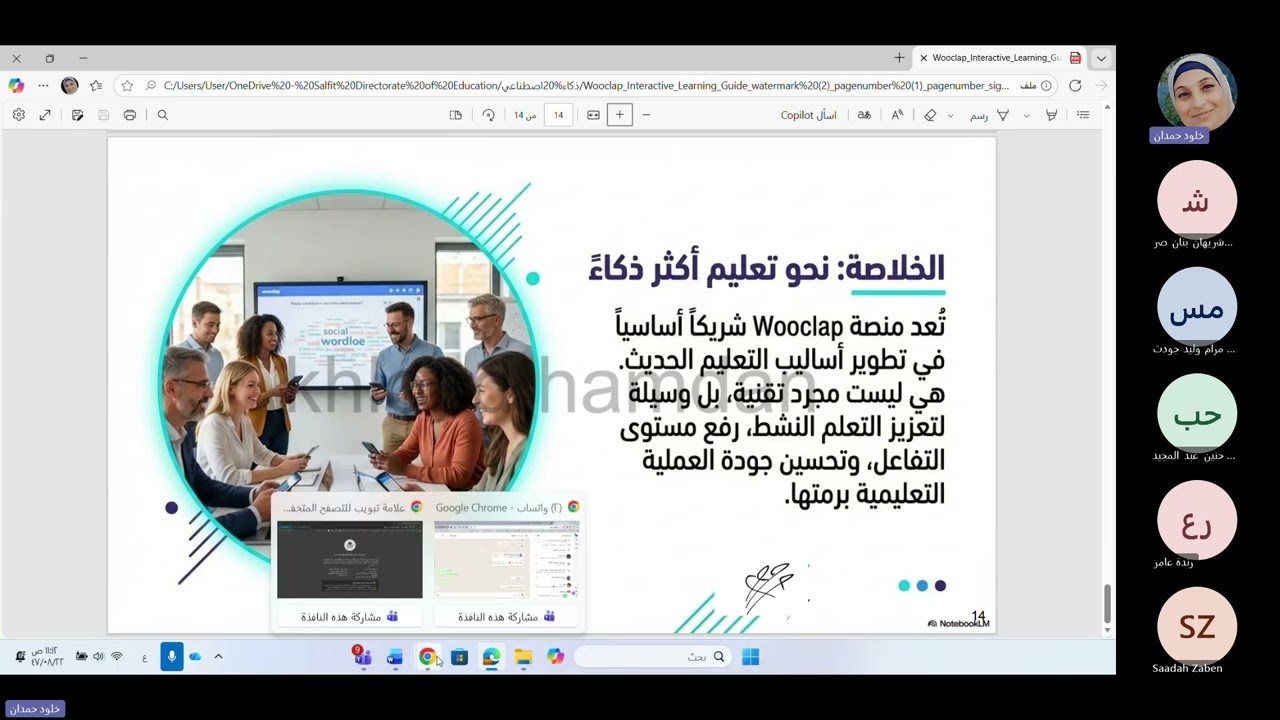Open Wi-Fi network tray icon
The width and height of the screenshot is (1280, 720).
click(x=117, y=657)
